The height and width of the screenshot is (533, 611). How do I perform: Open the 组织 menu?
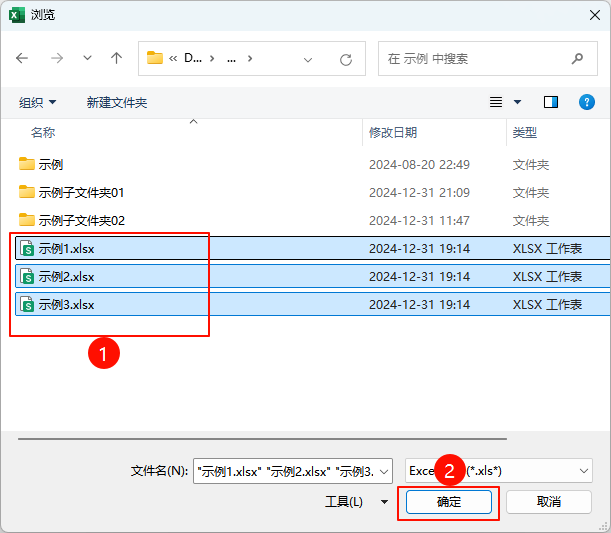(x=38, y=102)
